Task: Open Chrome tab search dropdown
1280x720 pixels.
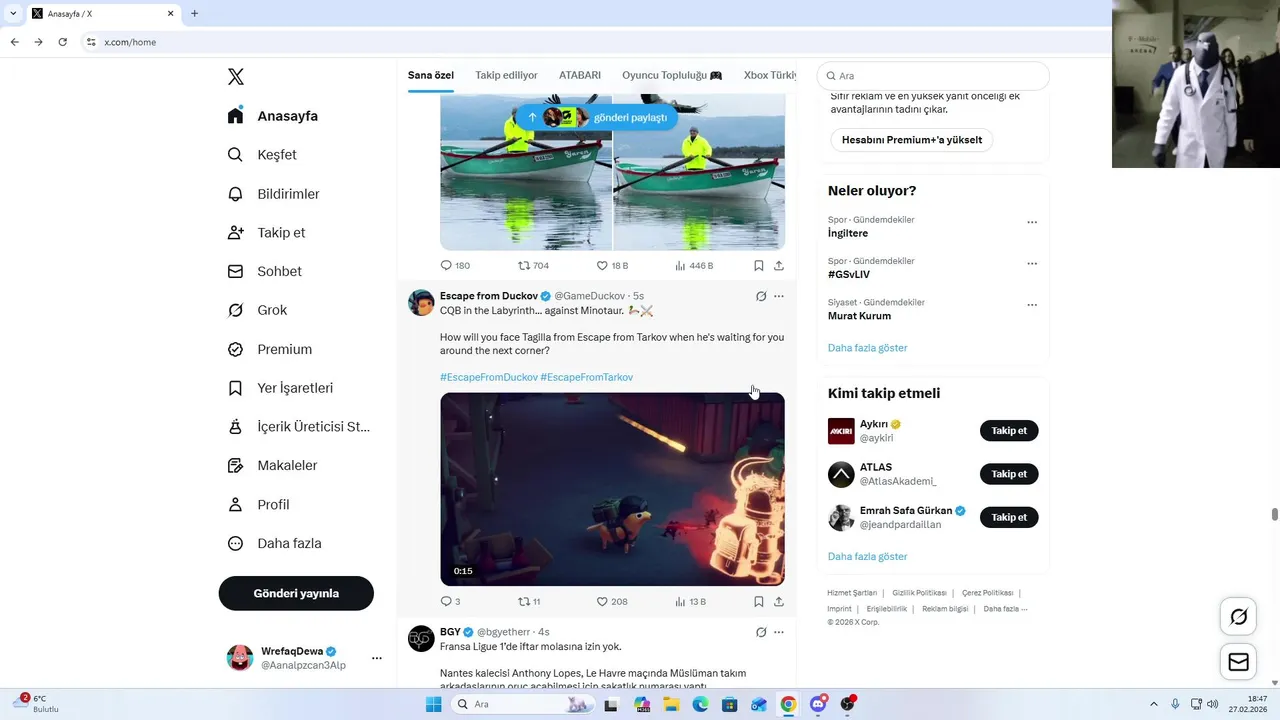Action: tap(12, 14)
